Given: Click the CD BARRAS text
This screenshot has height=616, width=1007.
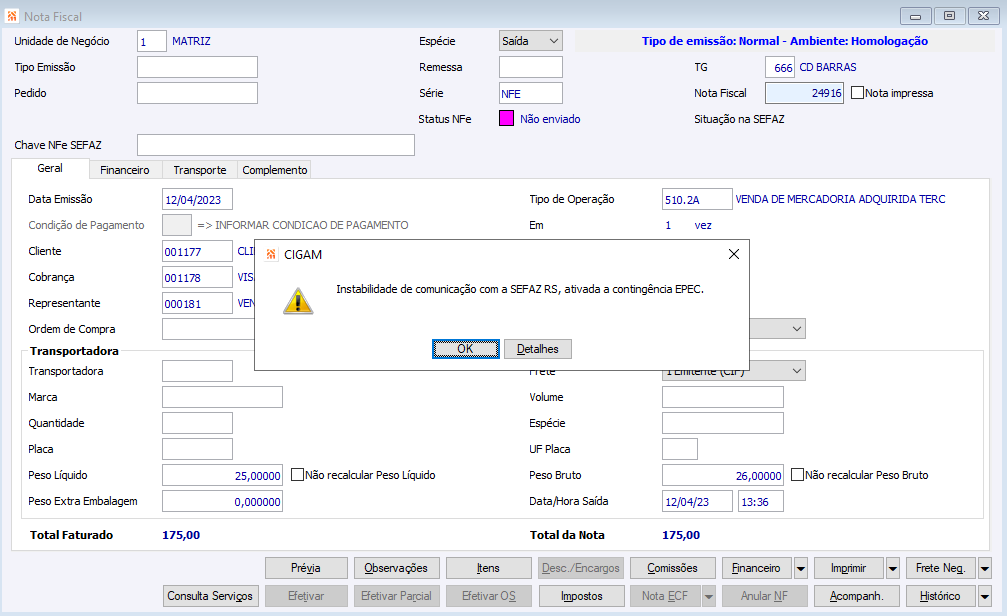Looking at the screenshot, I should coord(827,67).
